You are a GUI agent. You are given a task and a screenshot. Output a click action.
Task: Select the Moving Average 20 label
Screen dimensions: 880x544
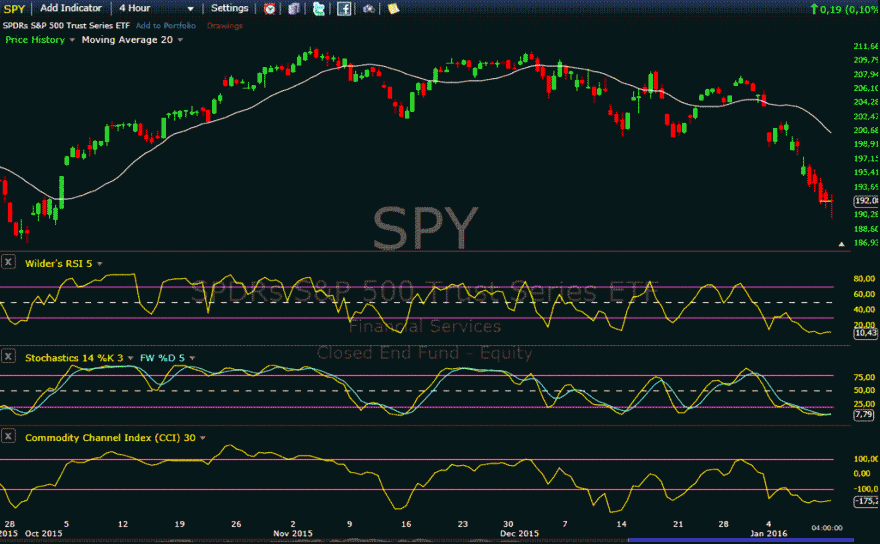click(x=127, y=40)
